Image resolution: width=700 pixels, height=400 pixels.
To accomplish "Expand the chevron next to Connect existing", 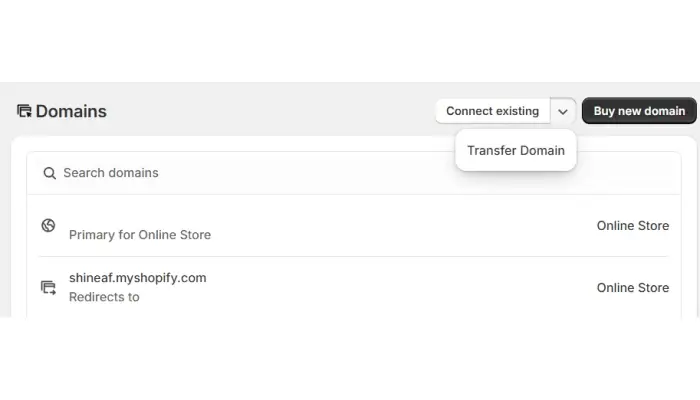I will [x=563, y=111].
